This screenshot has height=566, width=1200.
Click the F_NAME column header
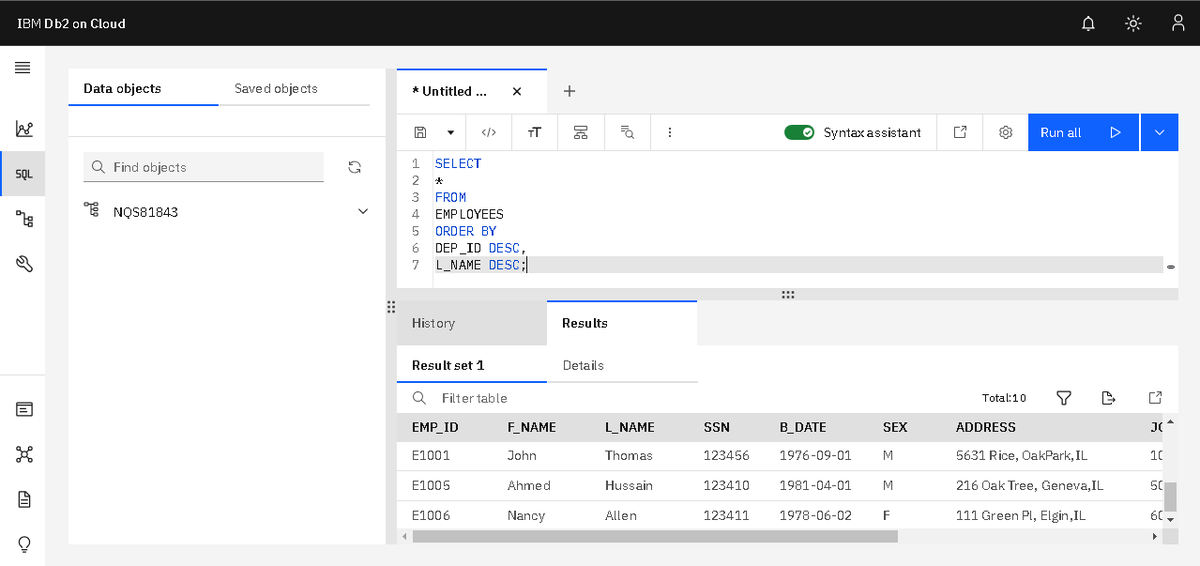[x=532, y=427]
